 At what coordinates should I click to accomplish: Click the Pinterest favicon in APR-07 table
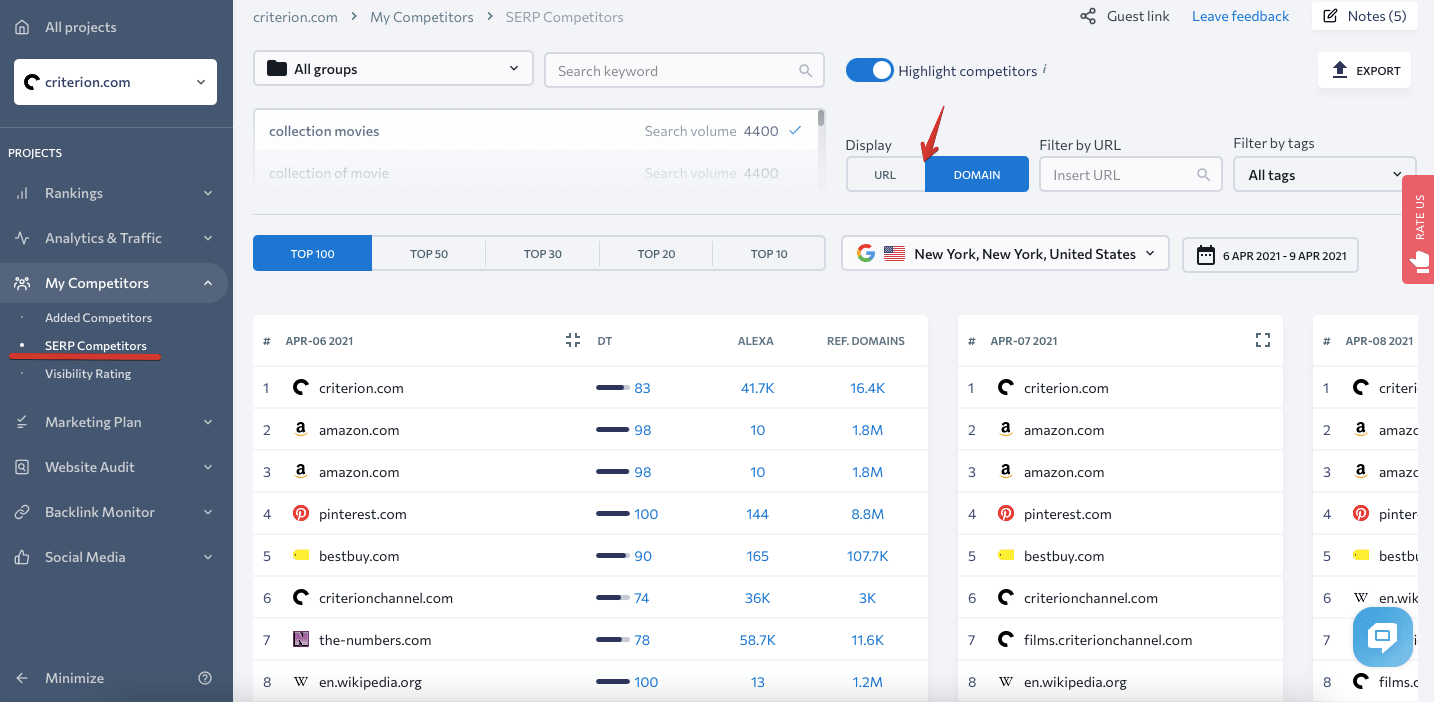[x=1006, y=514]
